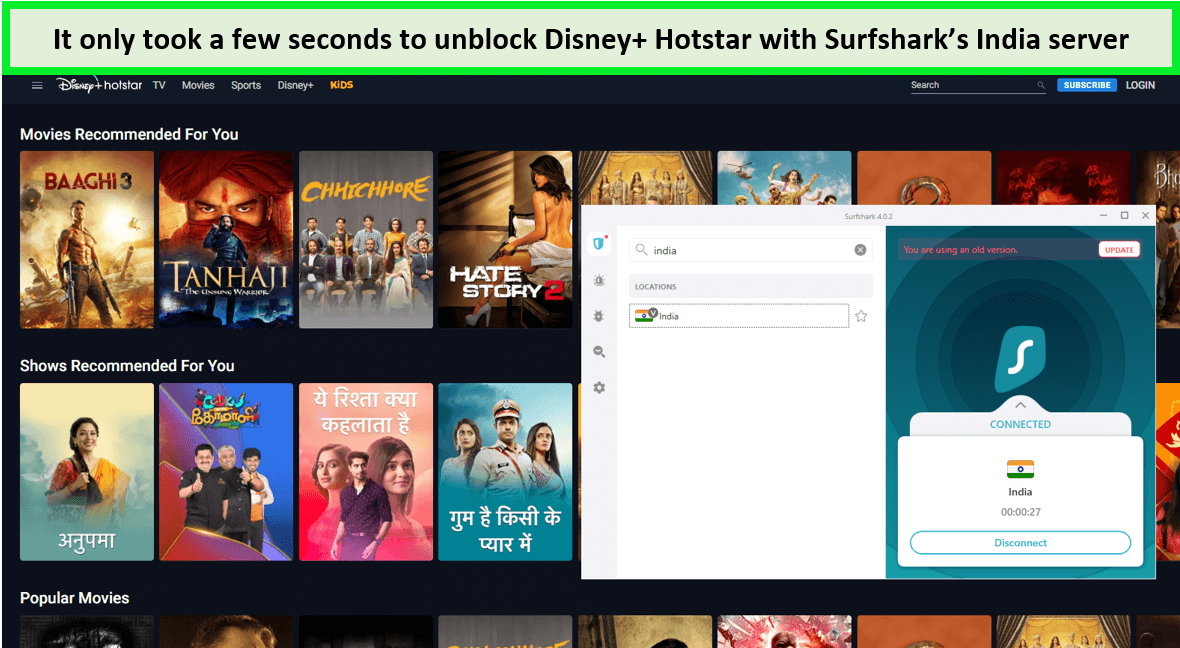Open the Ghum Hai Kisikey Pyaar Meiin thumbnail

(505, 472)
